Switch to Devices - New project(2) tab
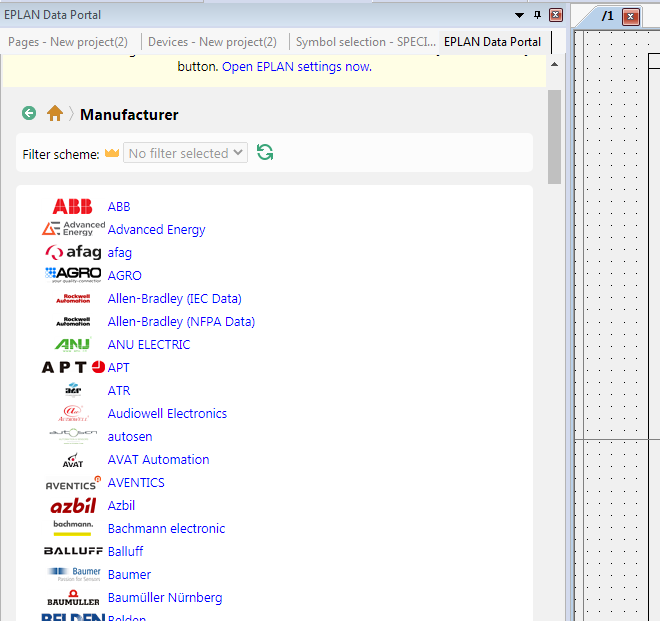 [x=212, y=42]
